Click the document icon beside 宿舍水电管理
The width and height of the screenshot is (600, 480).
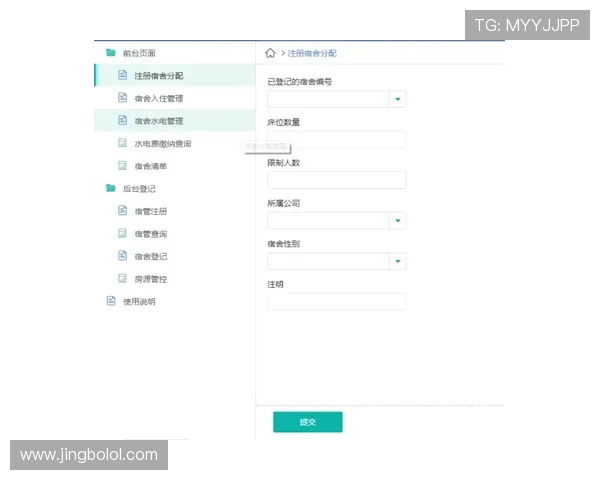tap(122, 120)
